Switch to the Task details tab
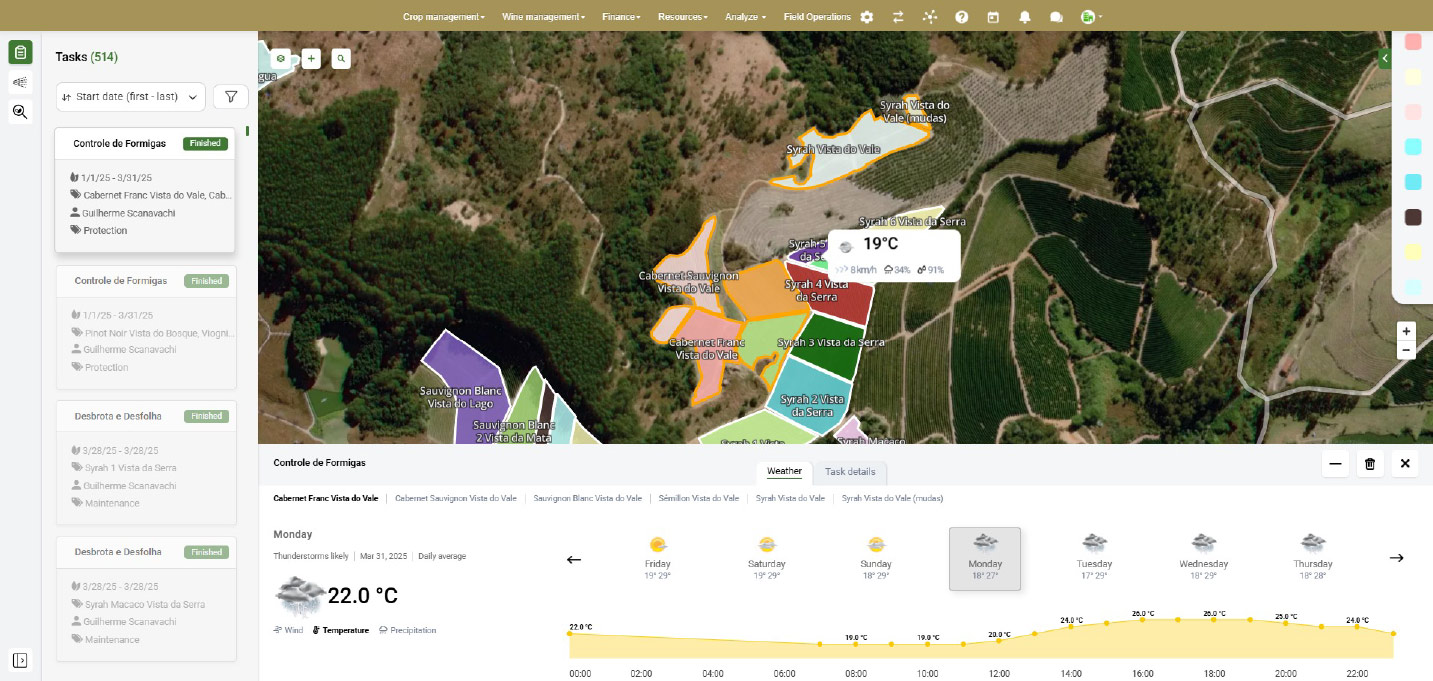Viewport: 1433px width, 681px height. pyautogui.click(x=850, y=471)
